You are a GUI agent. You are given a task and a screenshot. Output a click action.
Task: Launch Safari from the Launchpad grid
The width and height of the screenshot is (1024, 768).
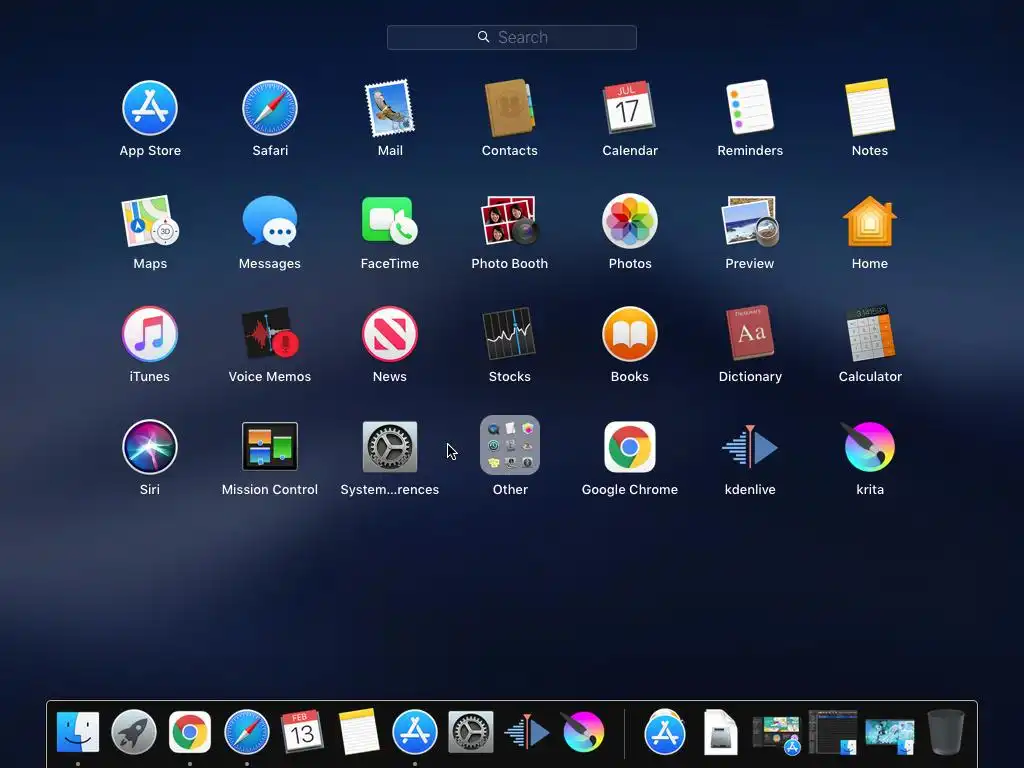(270, 108)
